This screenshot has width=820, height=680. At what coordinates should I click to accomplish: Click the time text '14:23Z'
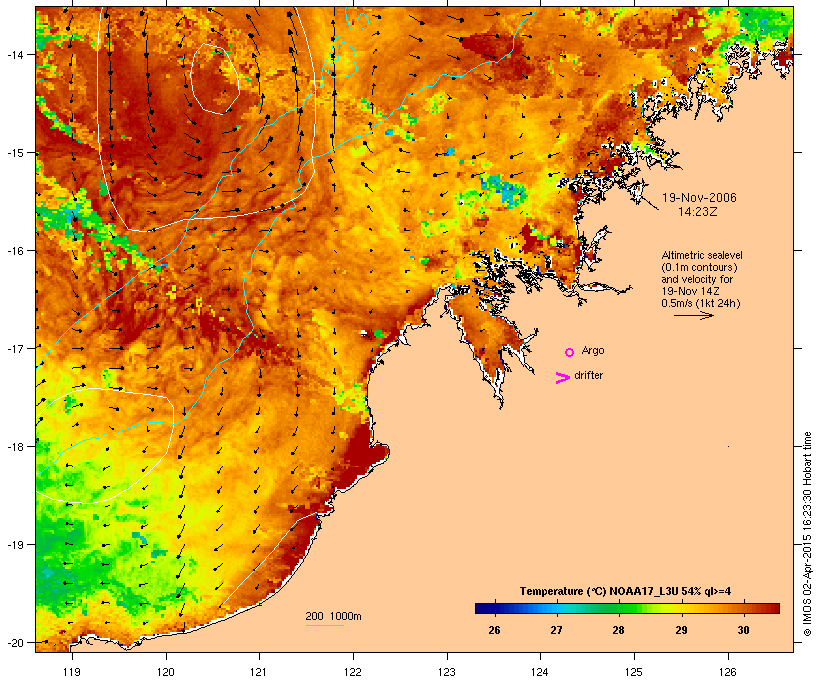coord(698,212)
